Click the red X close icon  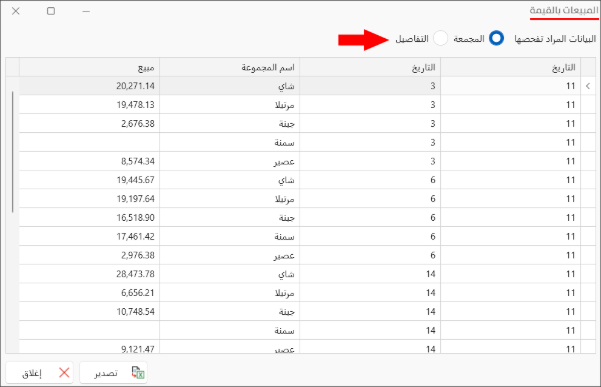click(64, 373)
